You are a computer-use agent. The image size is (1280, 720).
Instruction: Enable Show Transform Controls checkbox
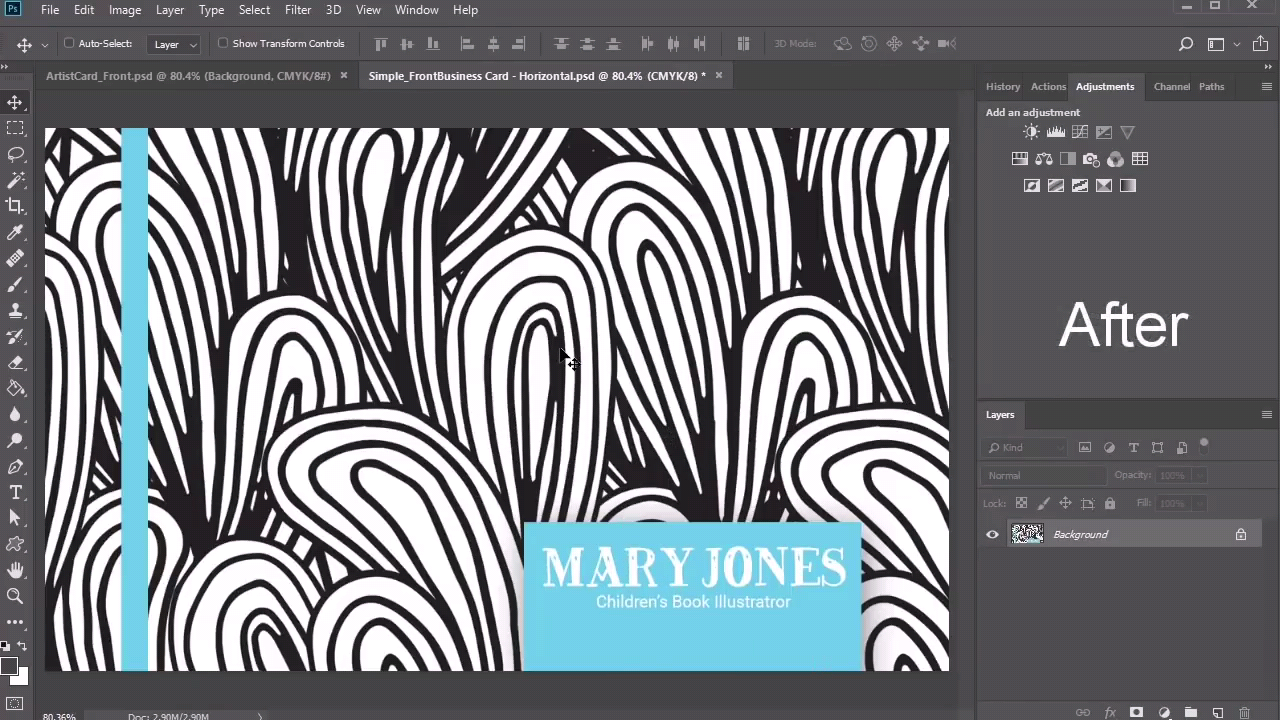coord(223,43)
